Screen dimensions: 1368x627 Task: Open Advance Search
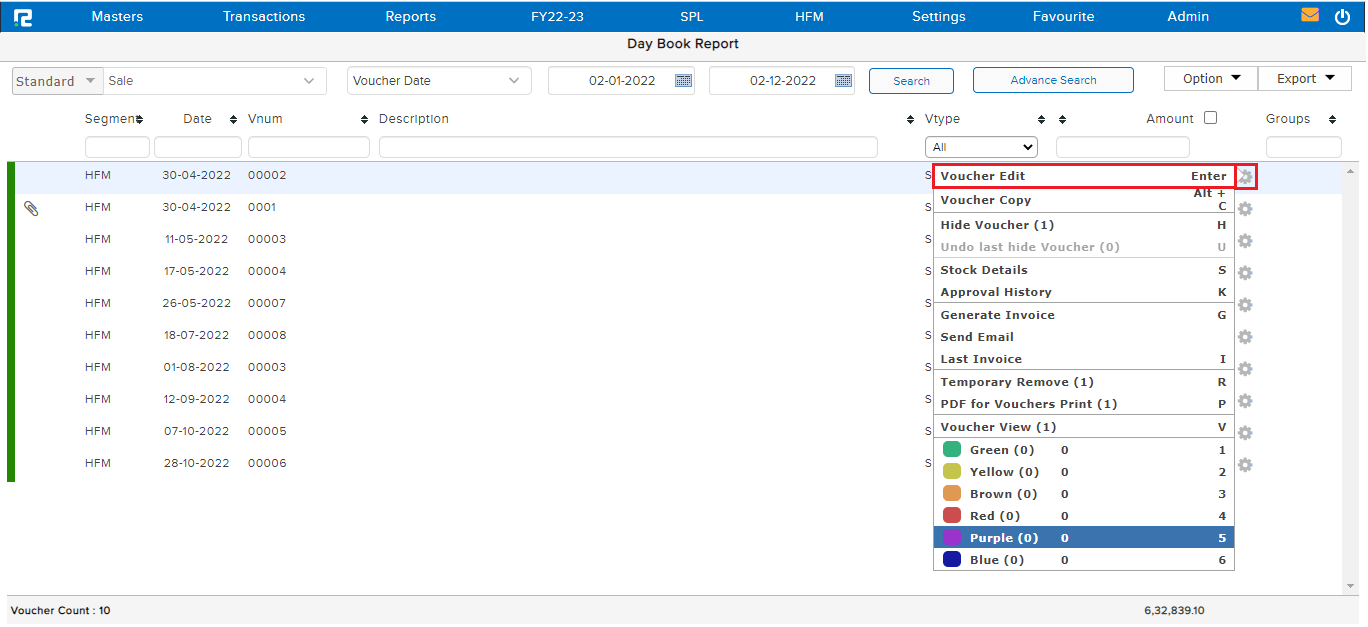point(1053,80)
